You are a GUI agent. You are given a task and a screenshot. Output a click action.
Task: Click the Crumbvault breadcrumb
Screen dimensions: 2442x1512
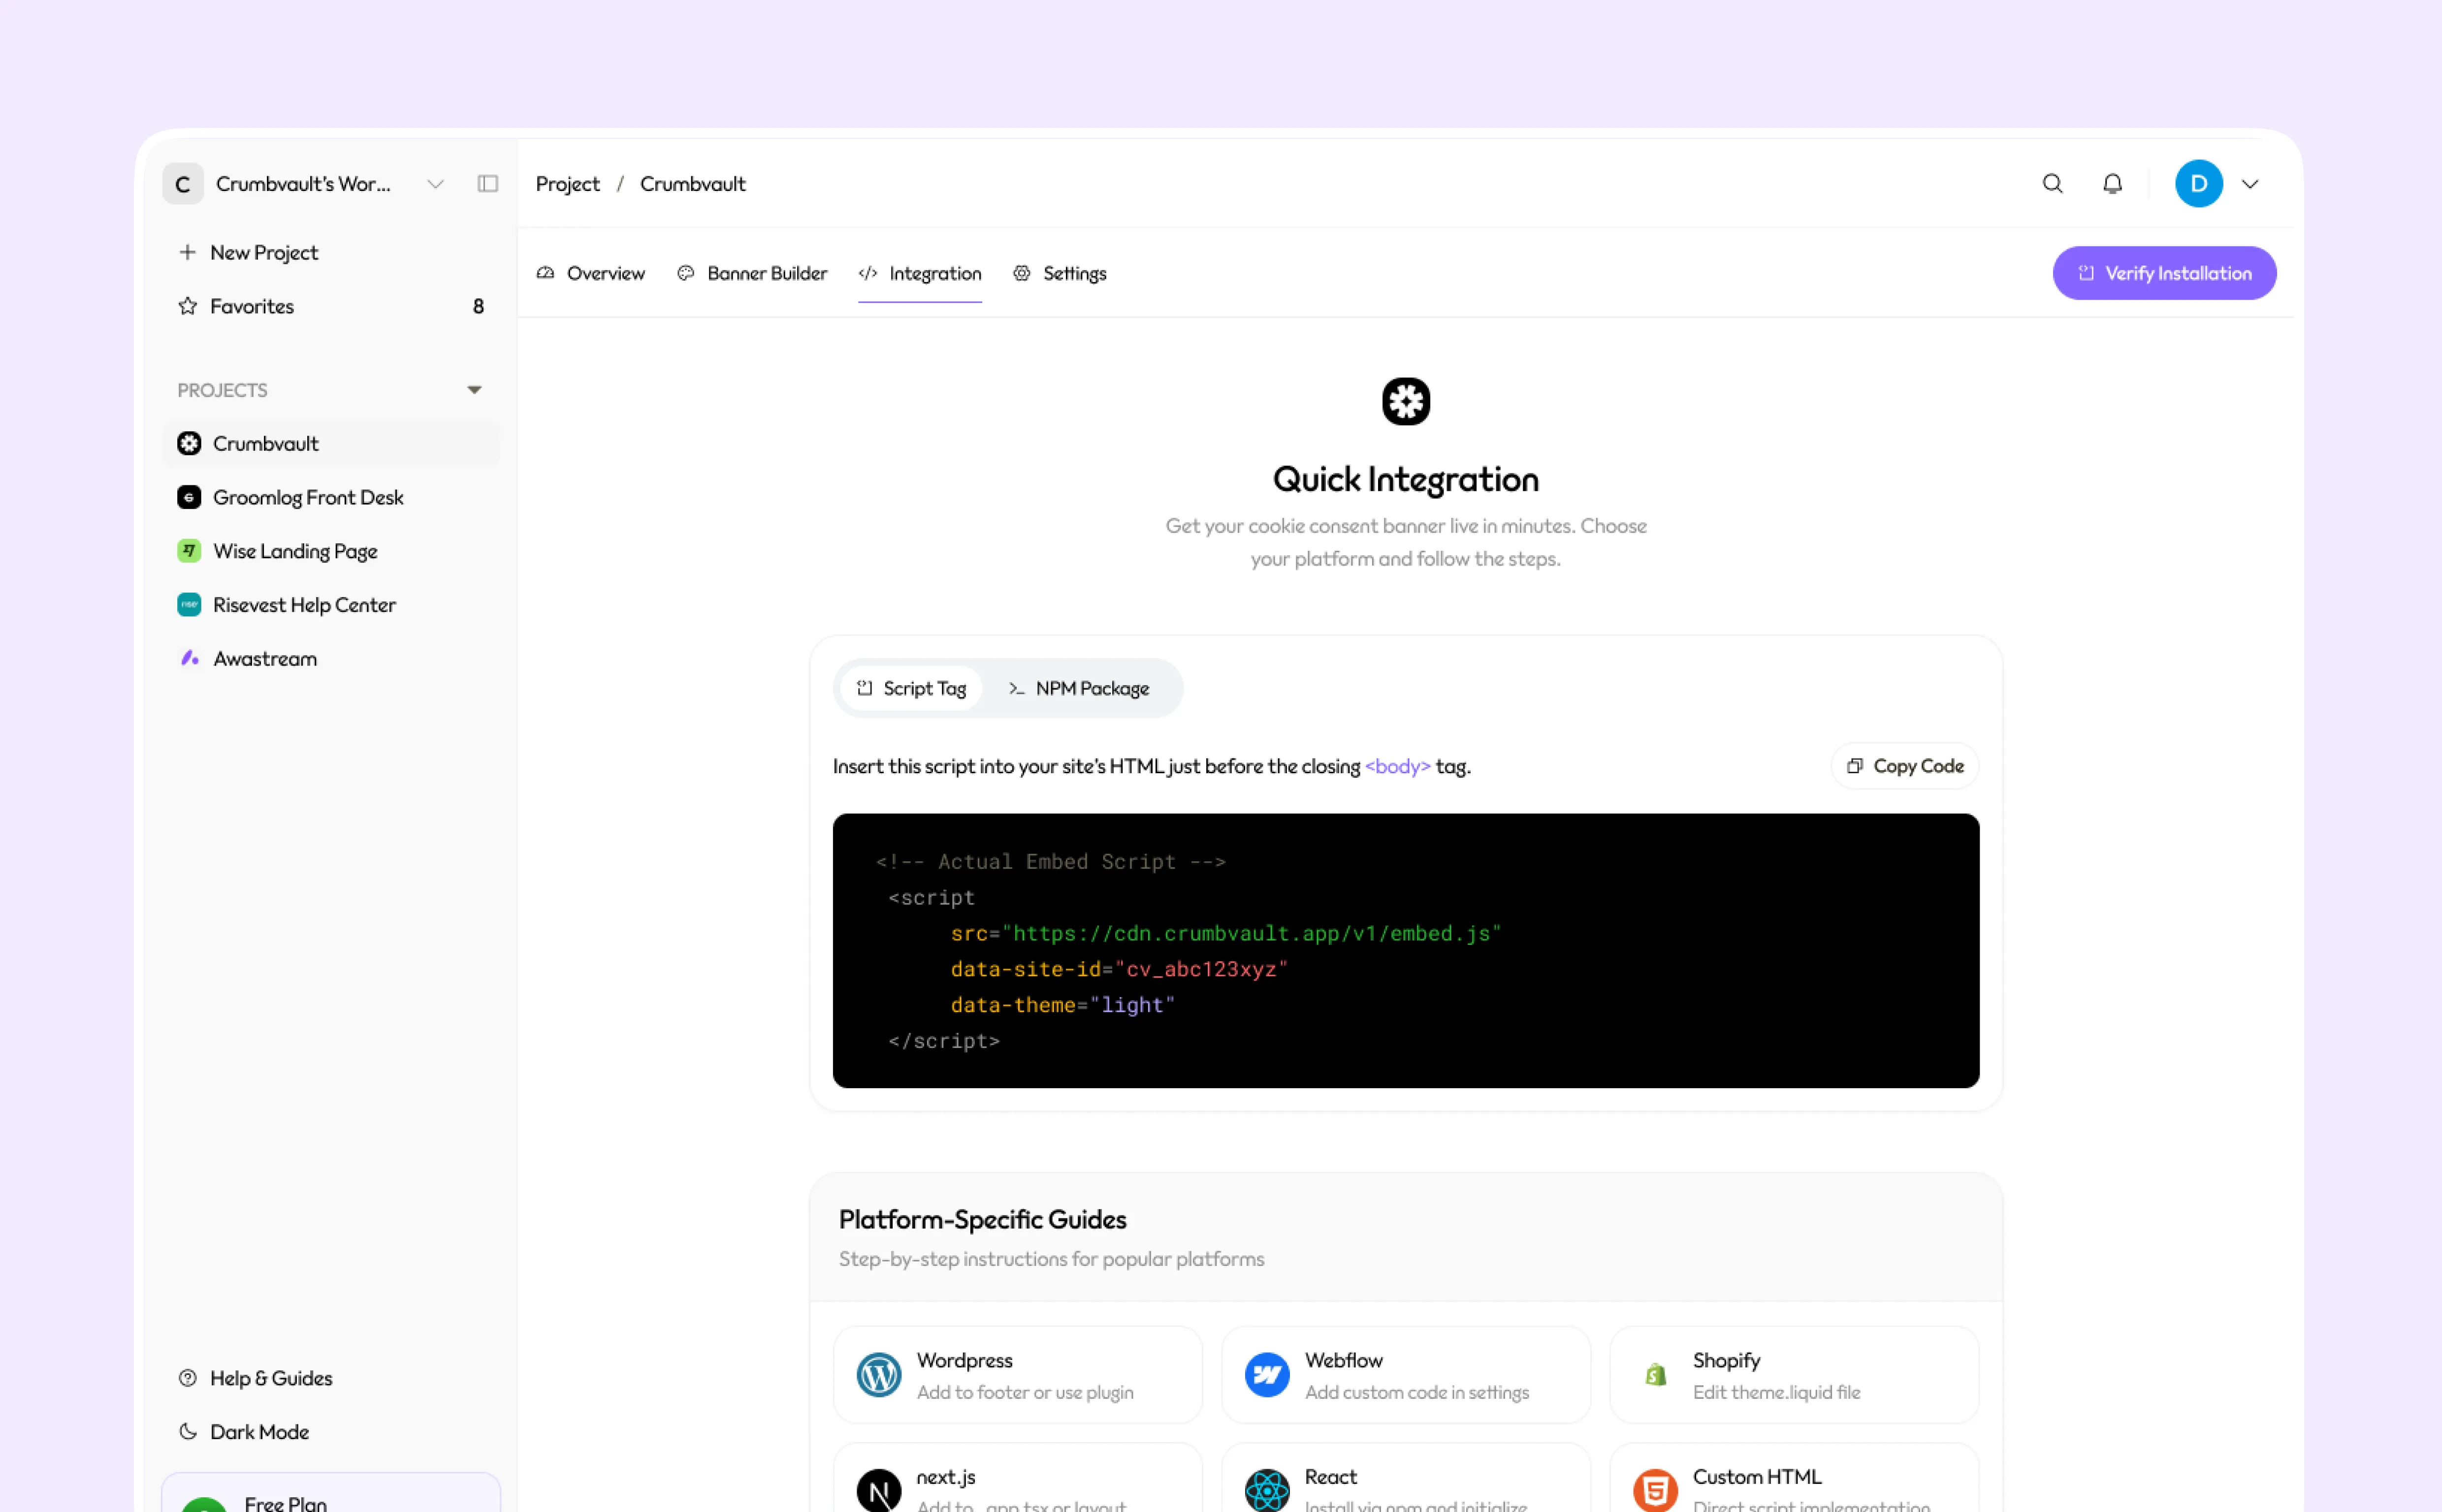click(x=693, y=184)
